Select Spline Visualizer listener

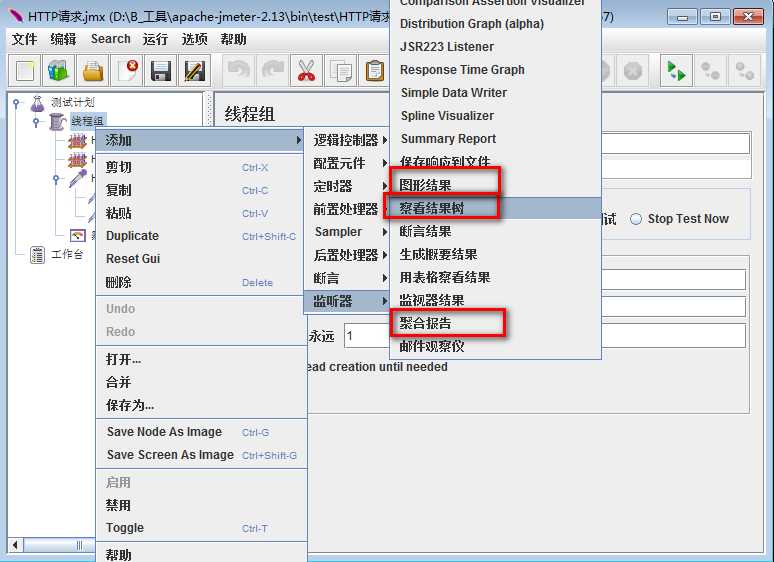[496, 115]
